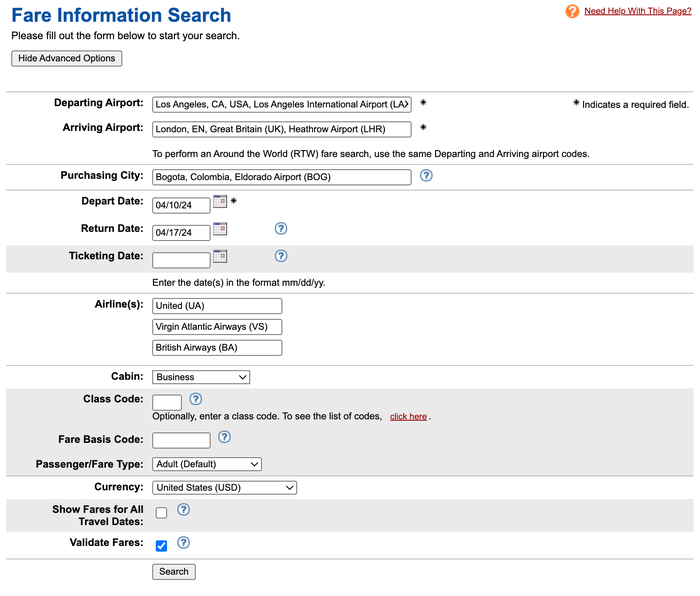Click the British Airways (BA) airline field
The width and height of the screenshot is (700, 596).
point(217,348)
